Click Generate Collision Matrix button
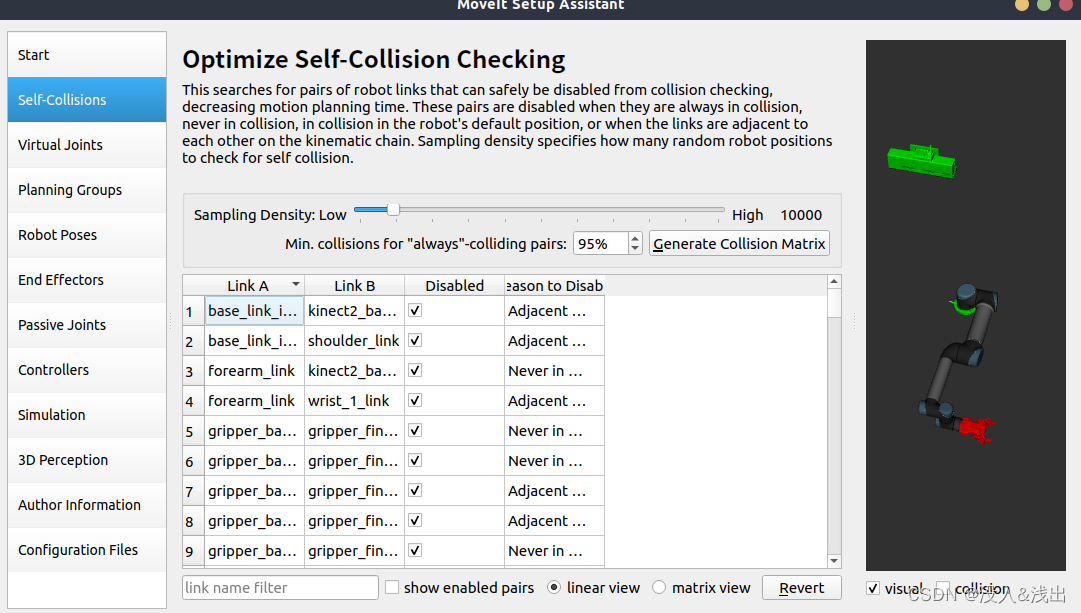1081x613 pixels. 739,243
